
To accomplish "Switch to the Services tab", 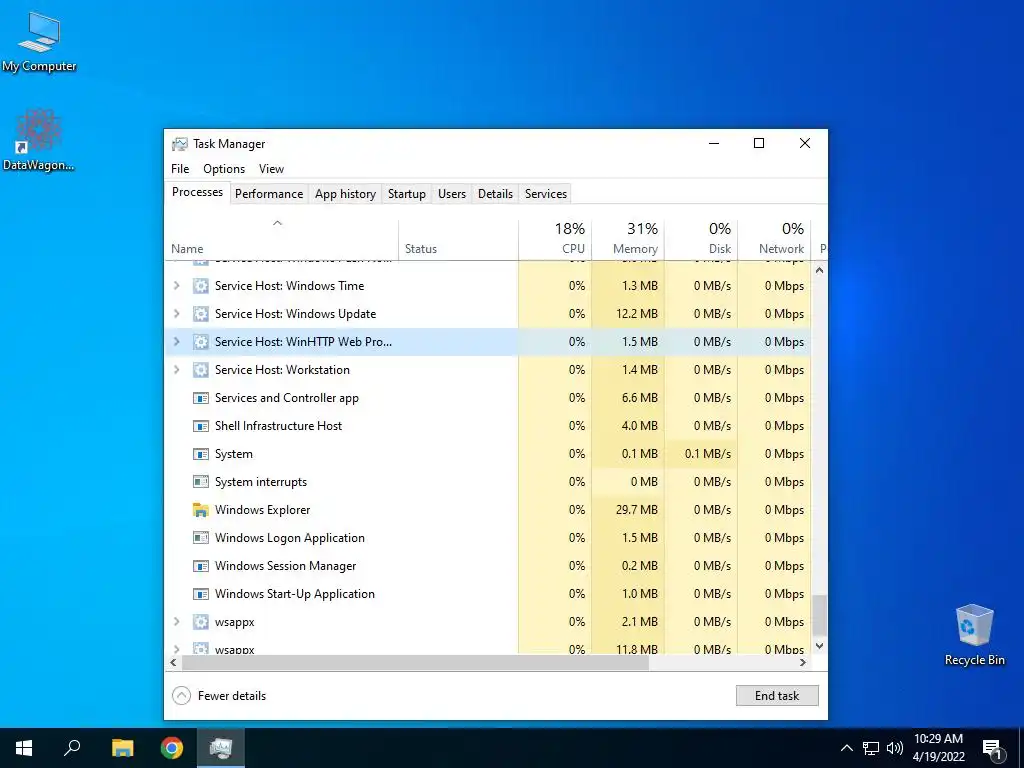I will pos(546,194).
